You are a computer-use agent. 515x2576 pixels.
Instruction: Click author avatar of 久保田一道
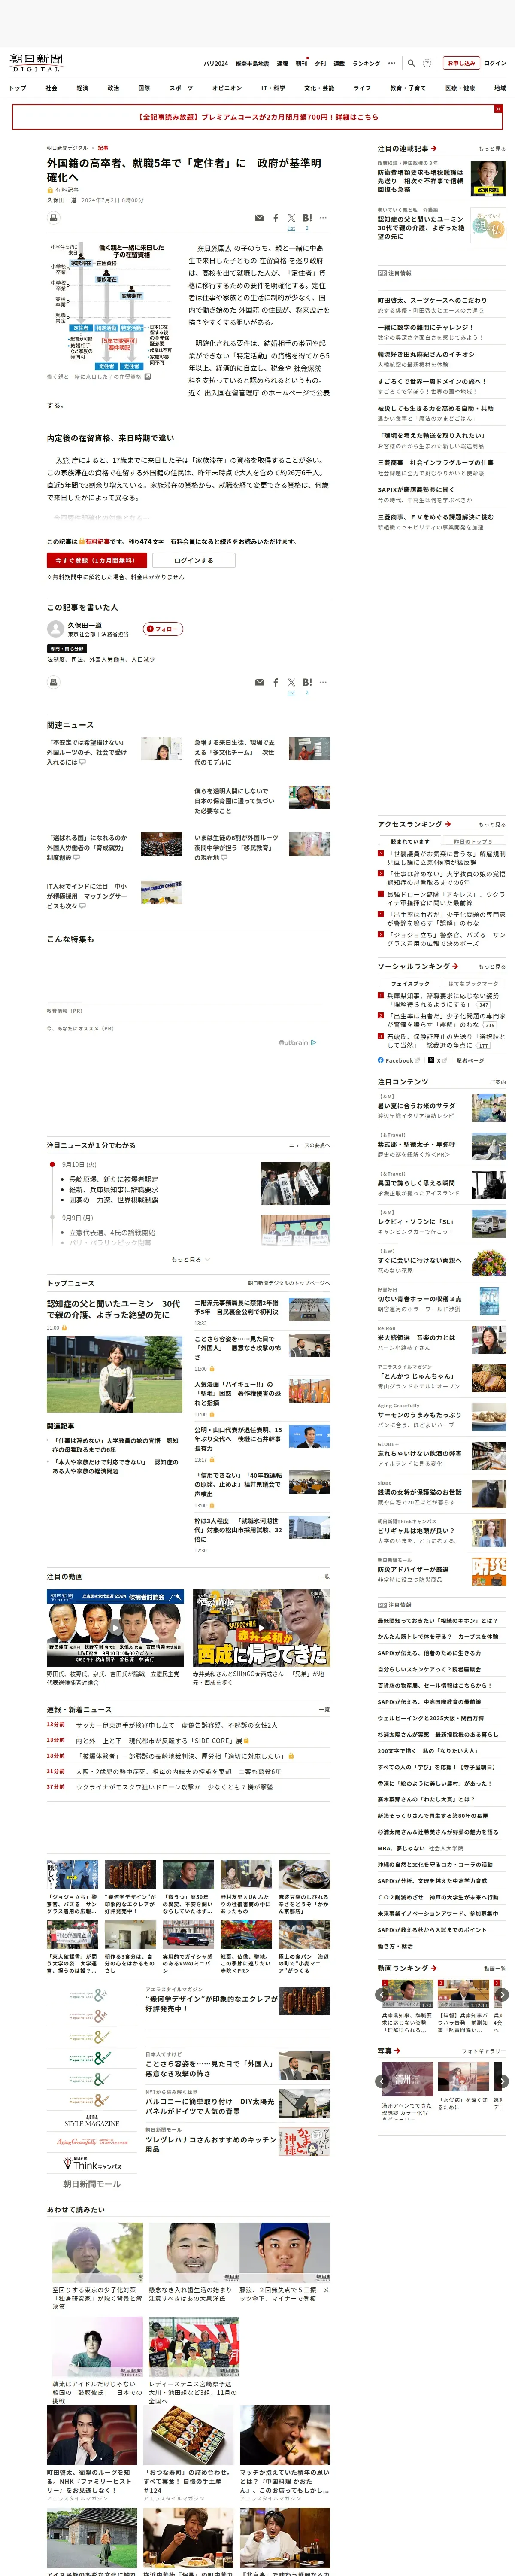[x=55, y=629]
